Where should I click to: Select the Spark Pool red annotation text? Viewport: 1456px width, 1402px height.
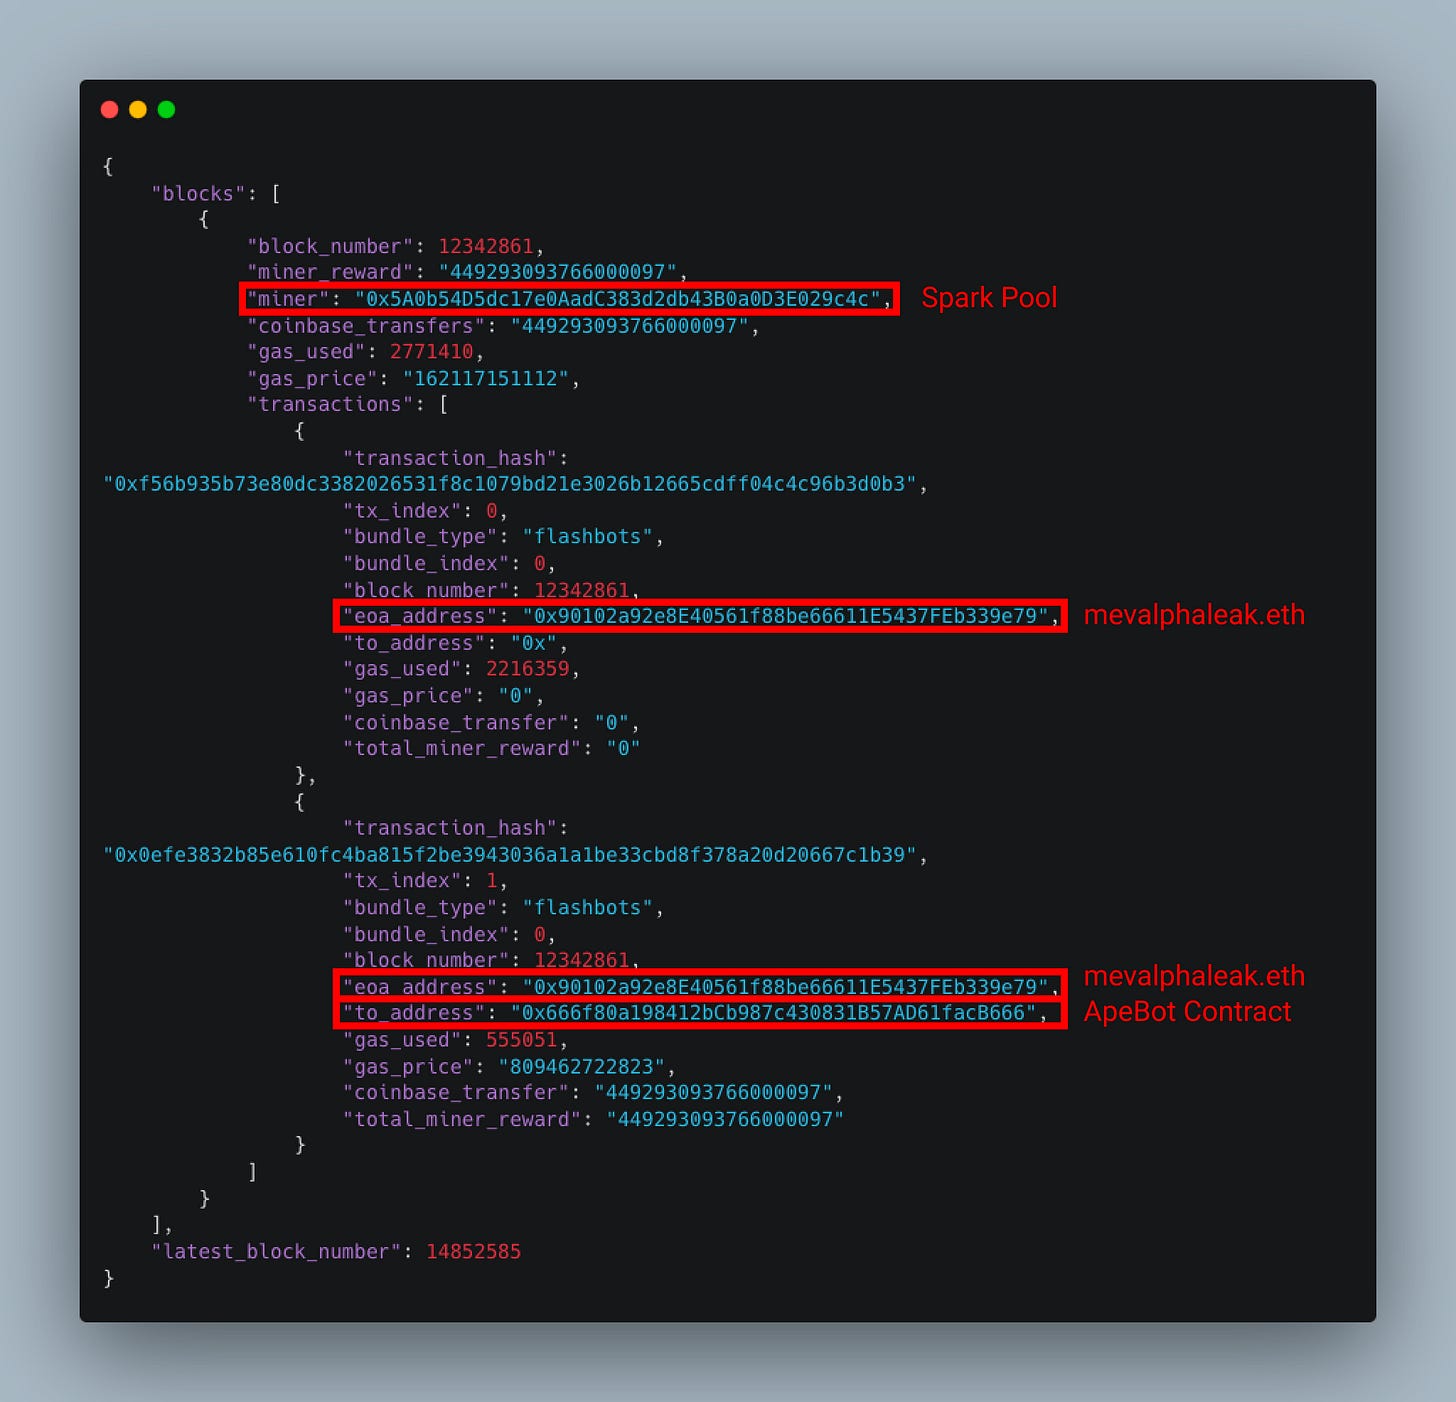pyautogui.click(x=988, y=297)
